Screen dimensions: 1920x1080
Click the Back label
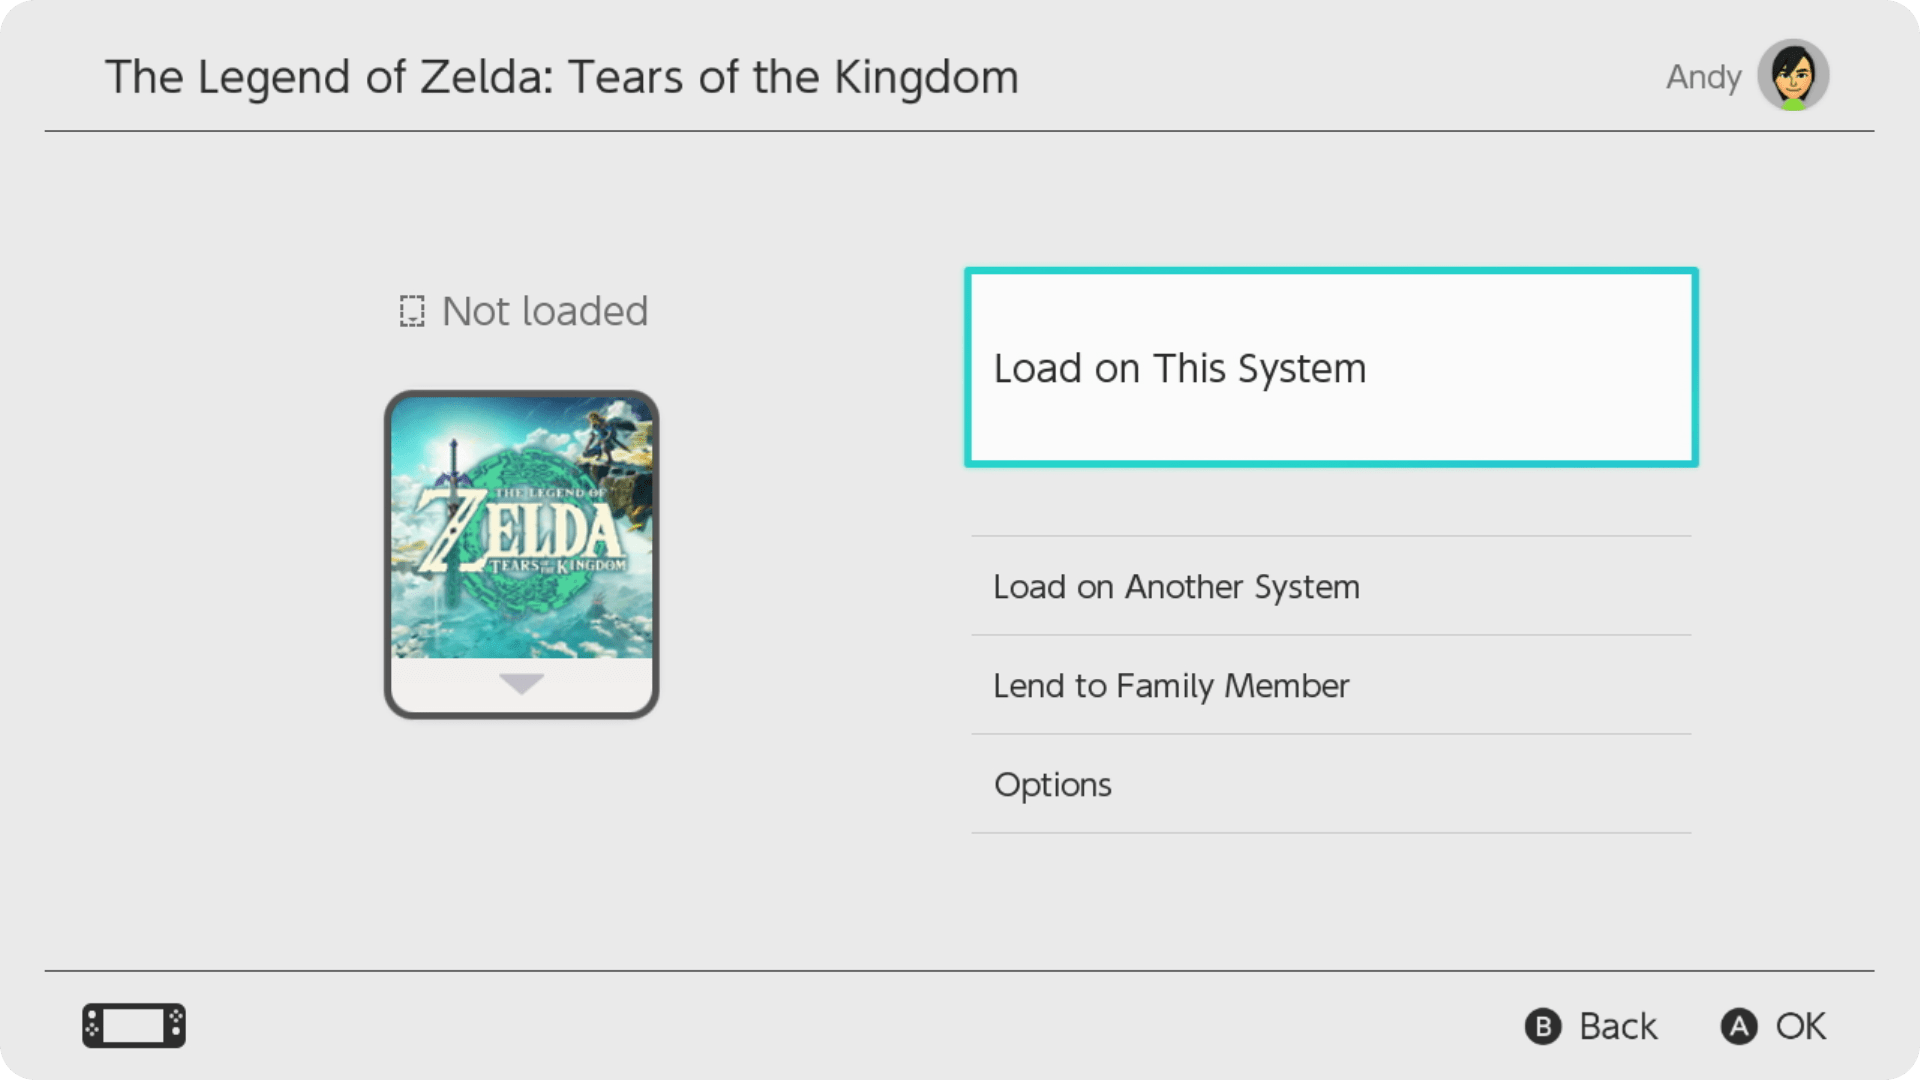point(1617,1026)
